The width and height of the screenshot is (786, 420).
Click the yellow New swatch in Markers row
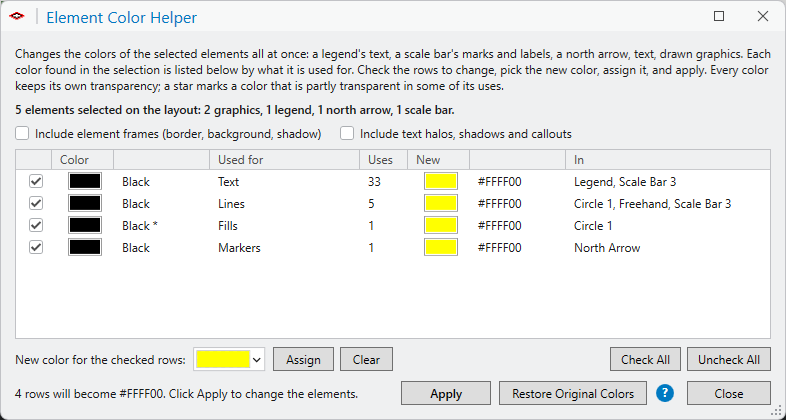click(x=441, y=248)
